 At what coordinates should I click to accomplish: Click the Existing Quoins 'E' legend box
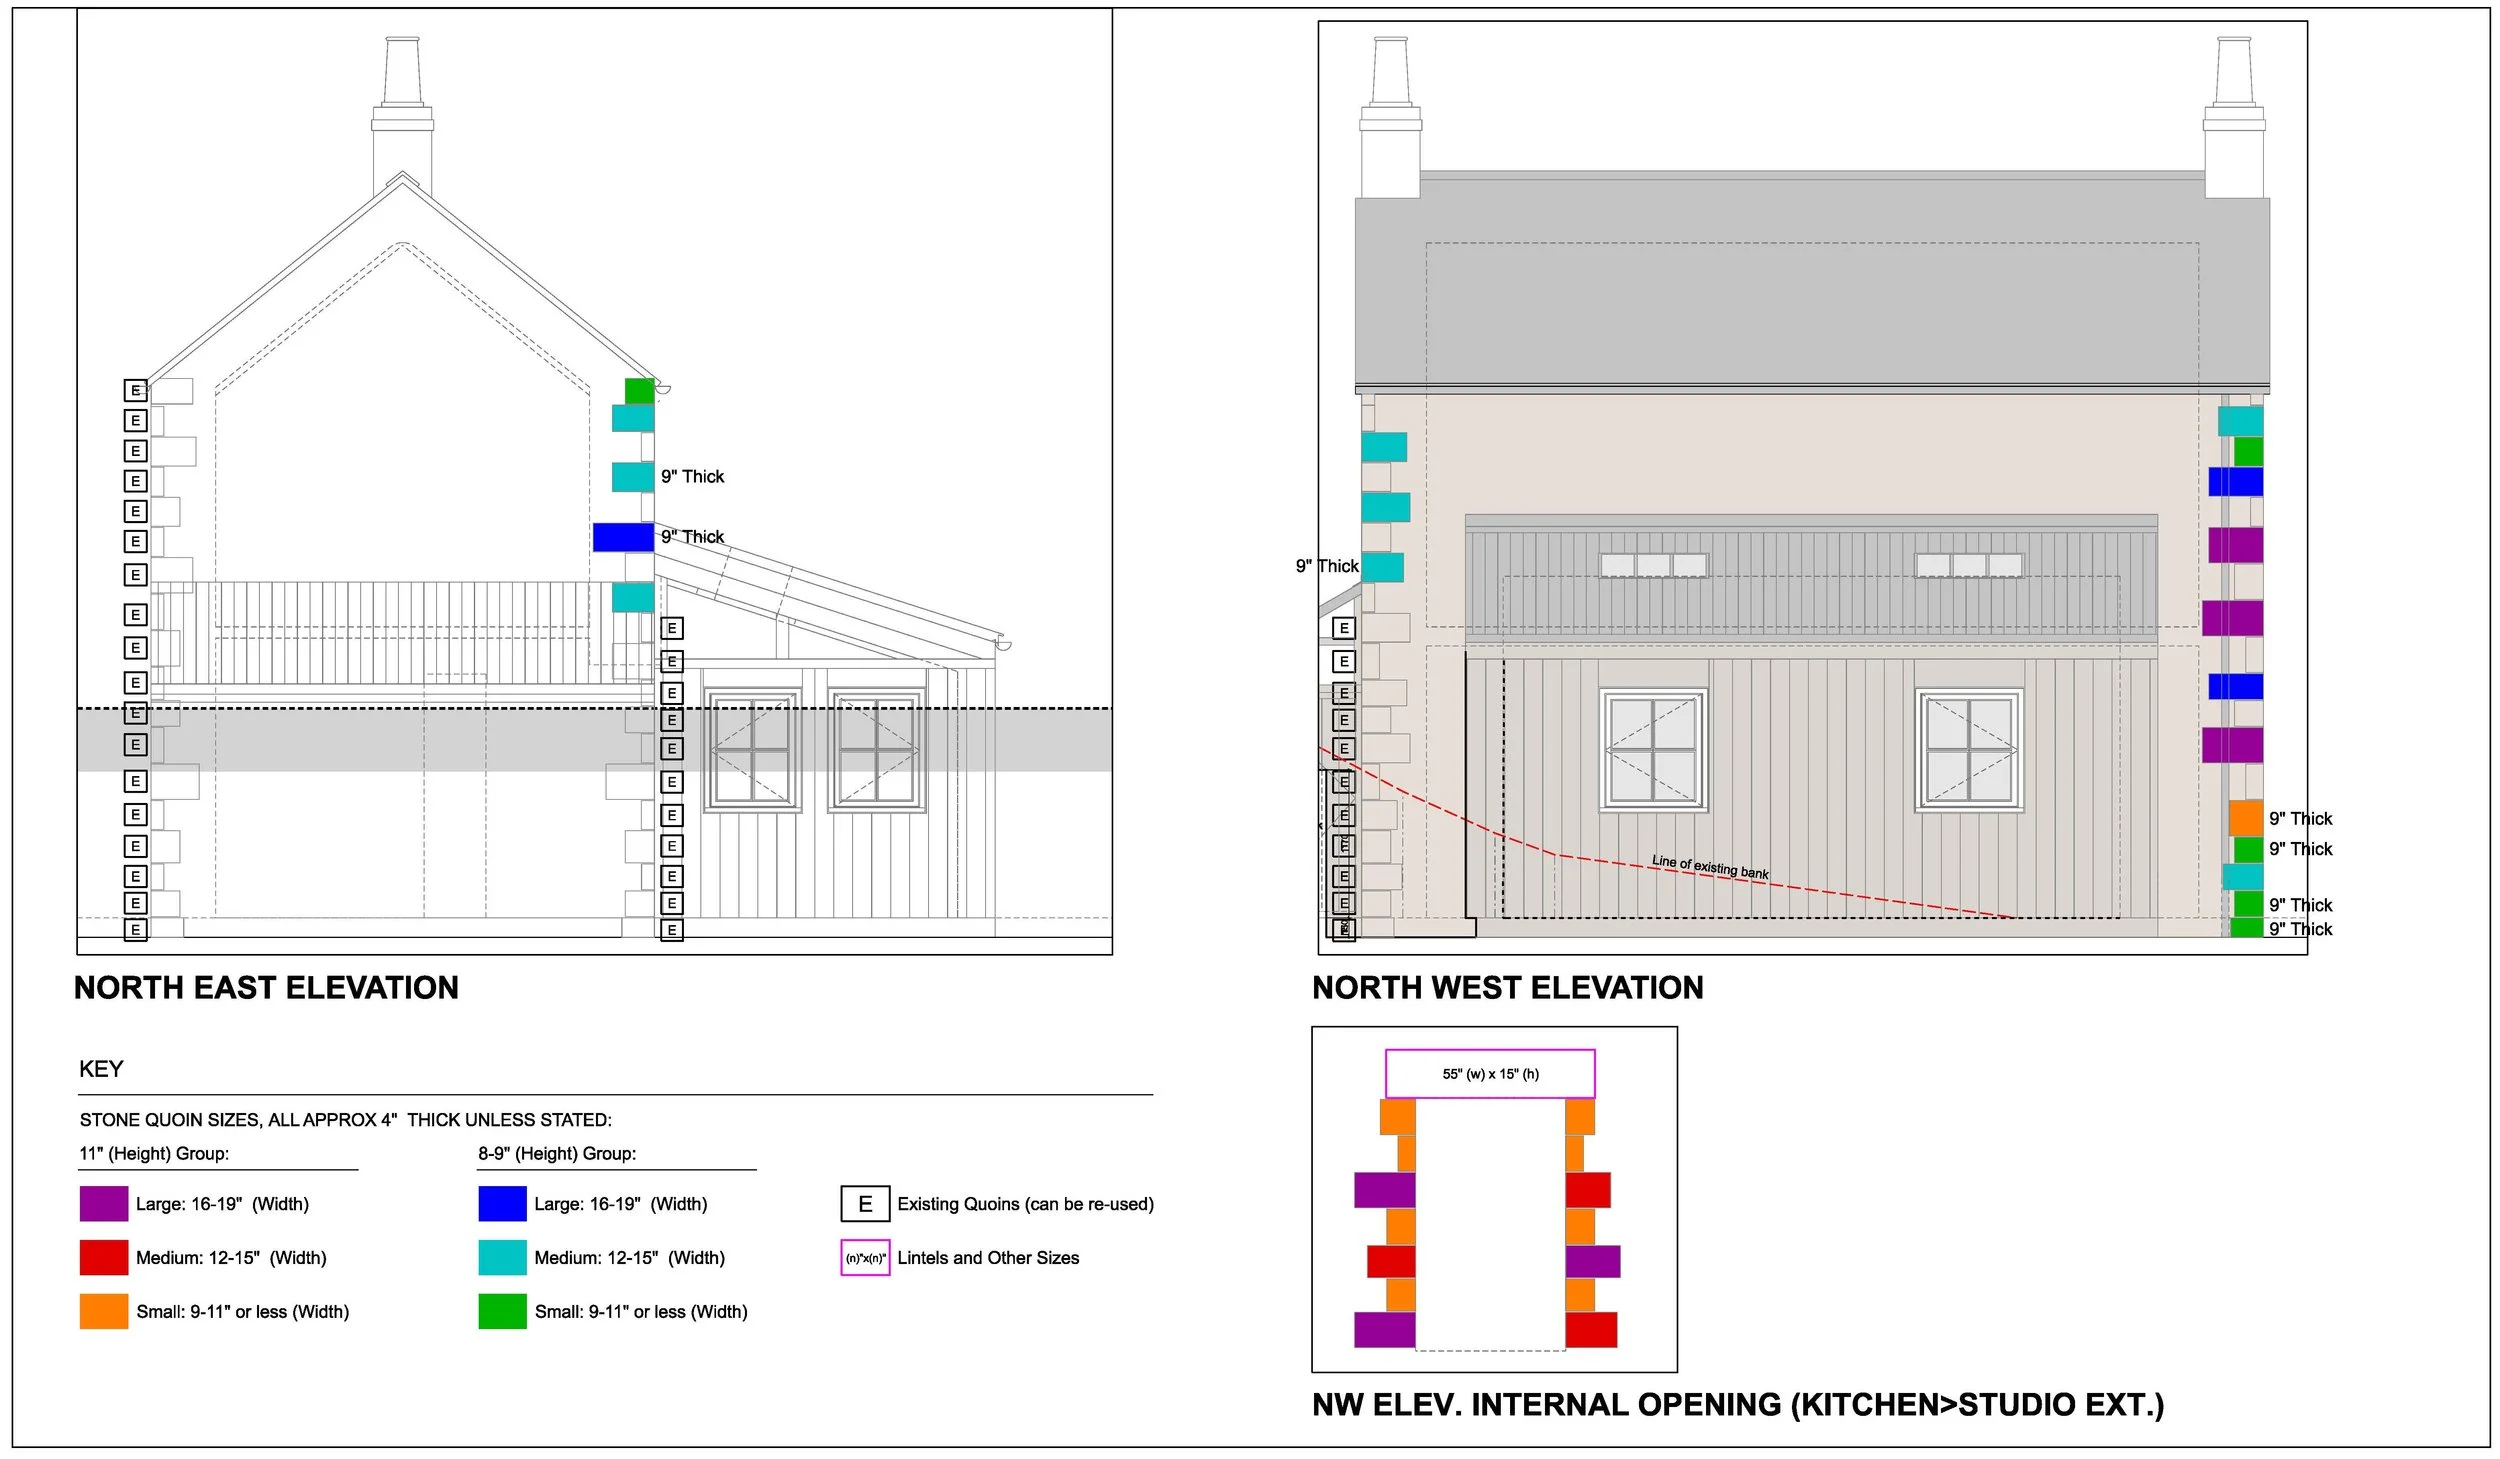pyautogui.click(x=865, y=1204)
